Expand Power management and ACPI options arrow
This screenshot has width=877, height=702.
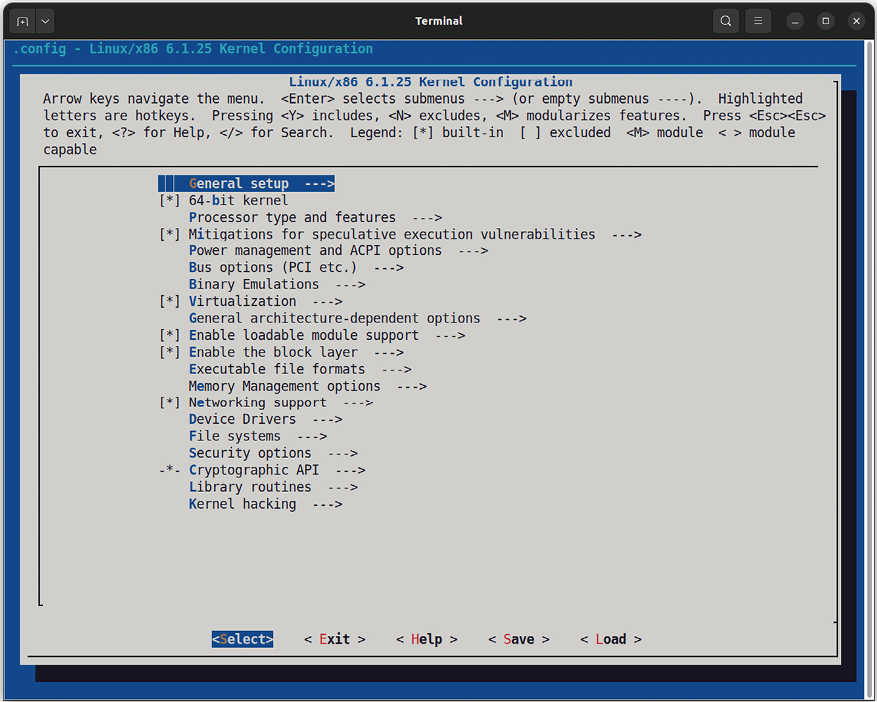473,251
